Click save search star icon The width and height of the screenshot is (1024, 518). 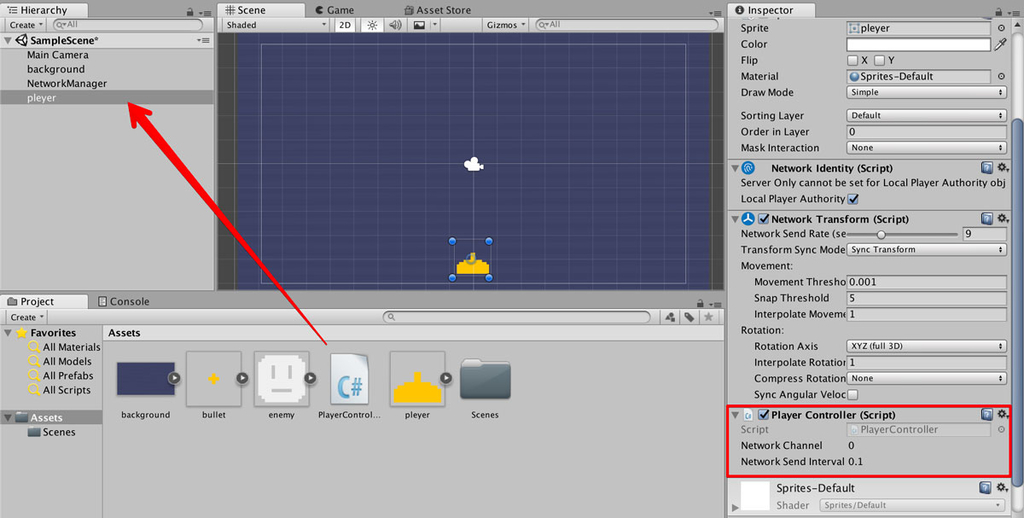(x=709, y=317)
